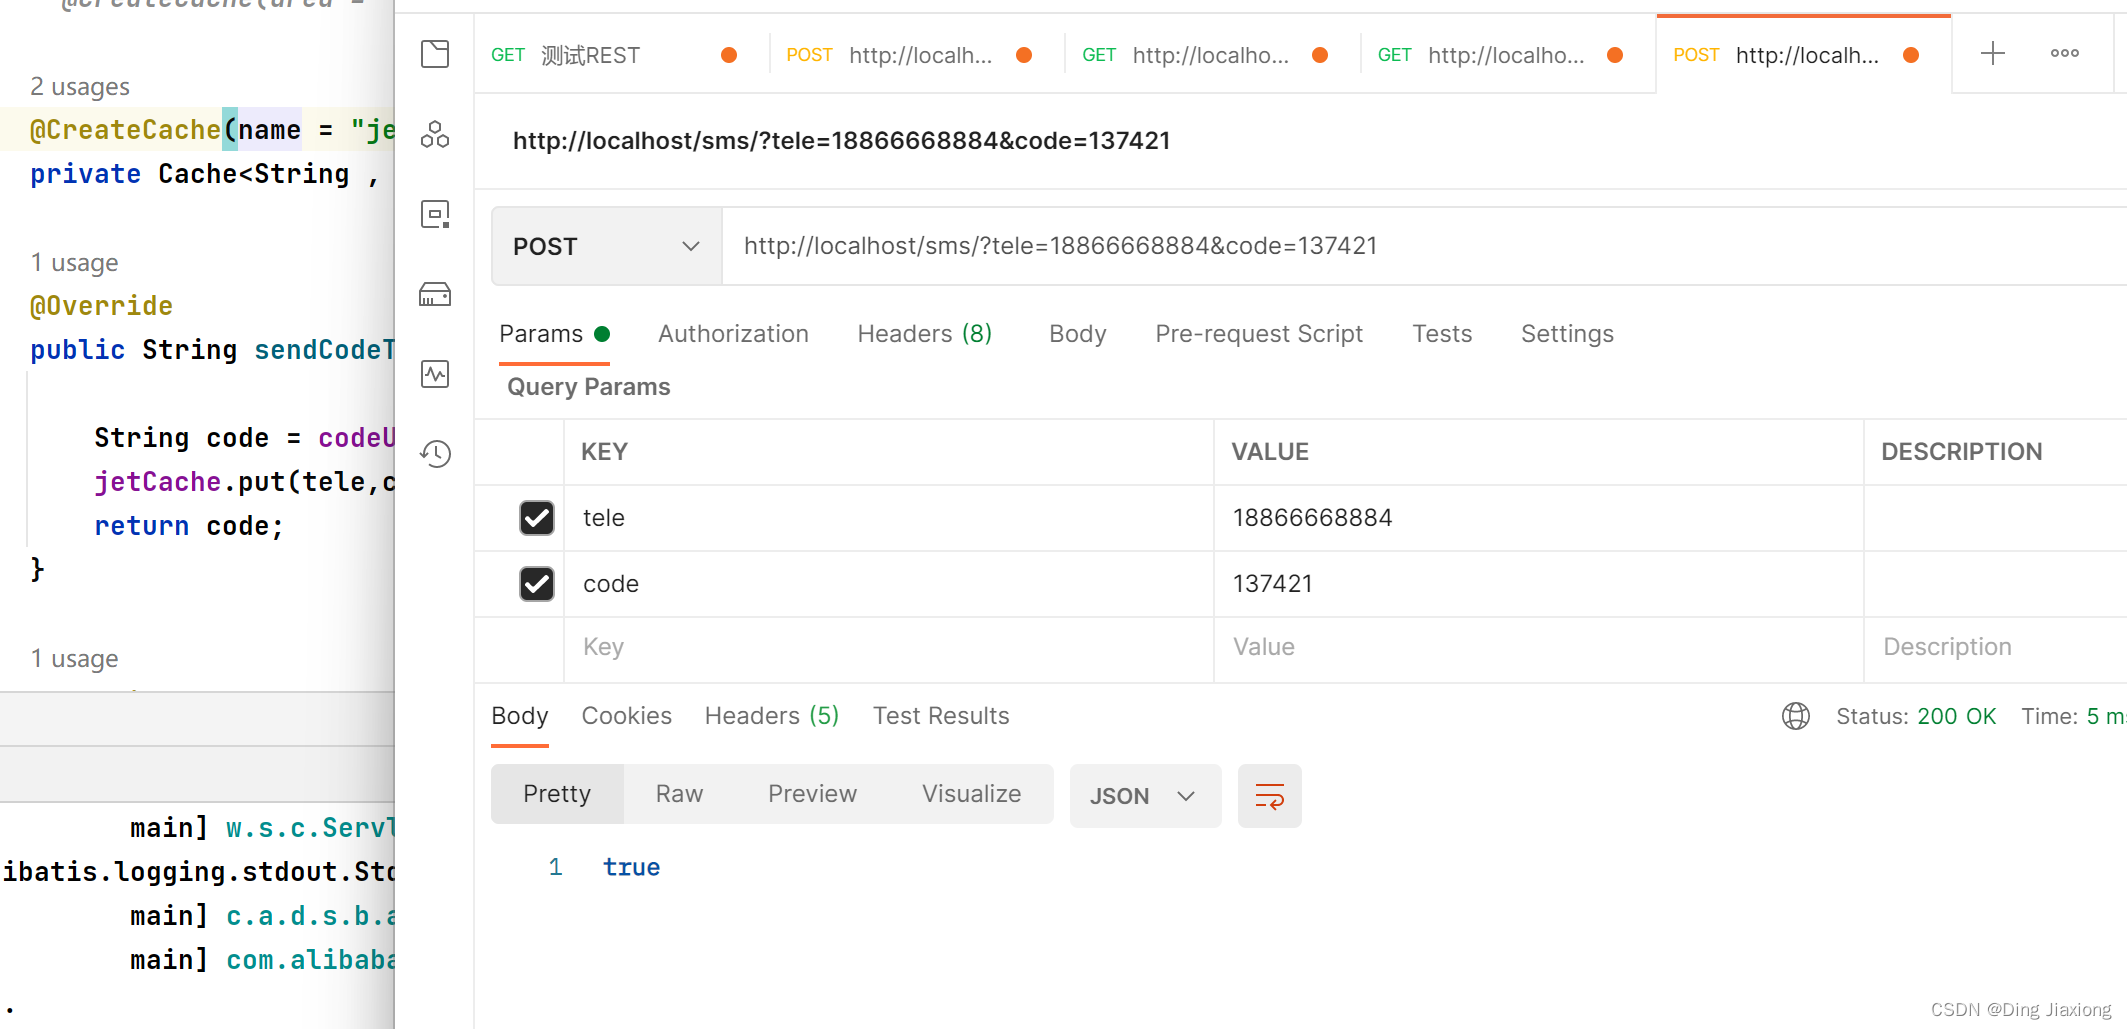Open the request Headers (8) tab
Image resolution: width=2127 pixels, height=1029 pixels.
[924, 334]
